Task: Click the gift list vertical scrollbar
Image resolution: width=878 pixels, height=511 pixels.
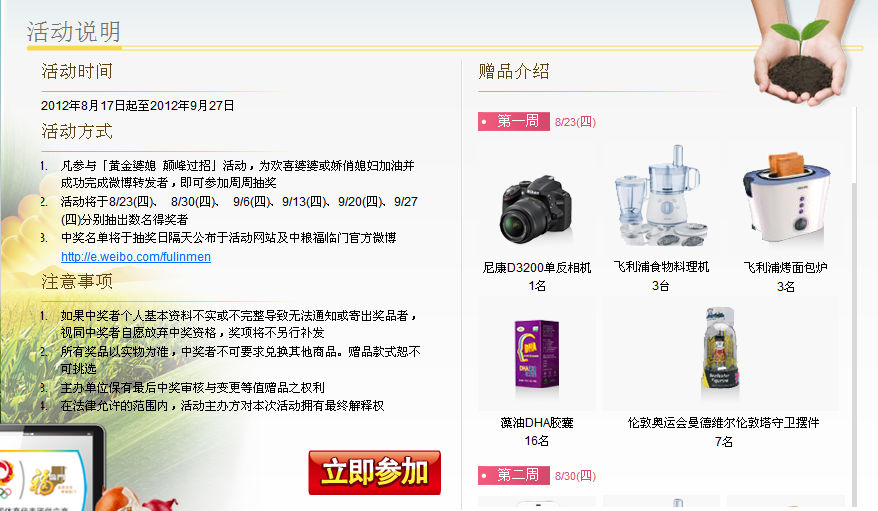Action: click(x=854, y=308)
